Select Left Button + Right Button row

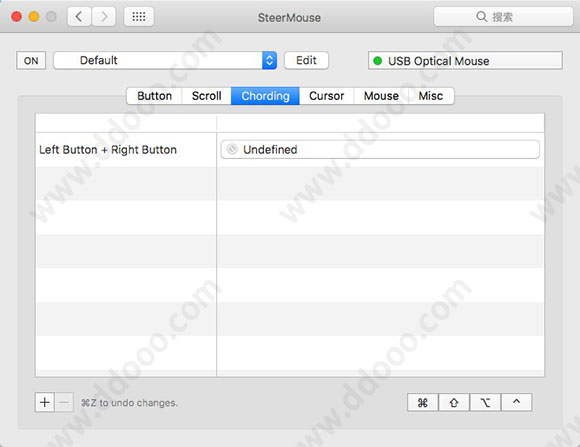pos(290,149)
